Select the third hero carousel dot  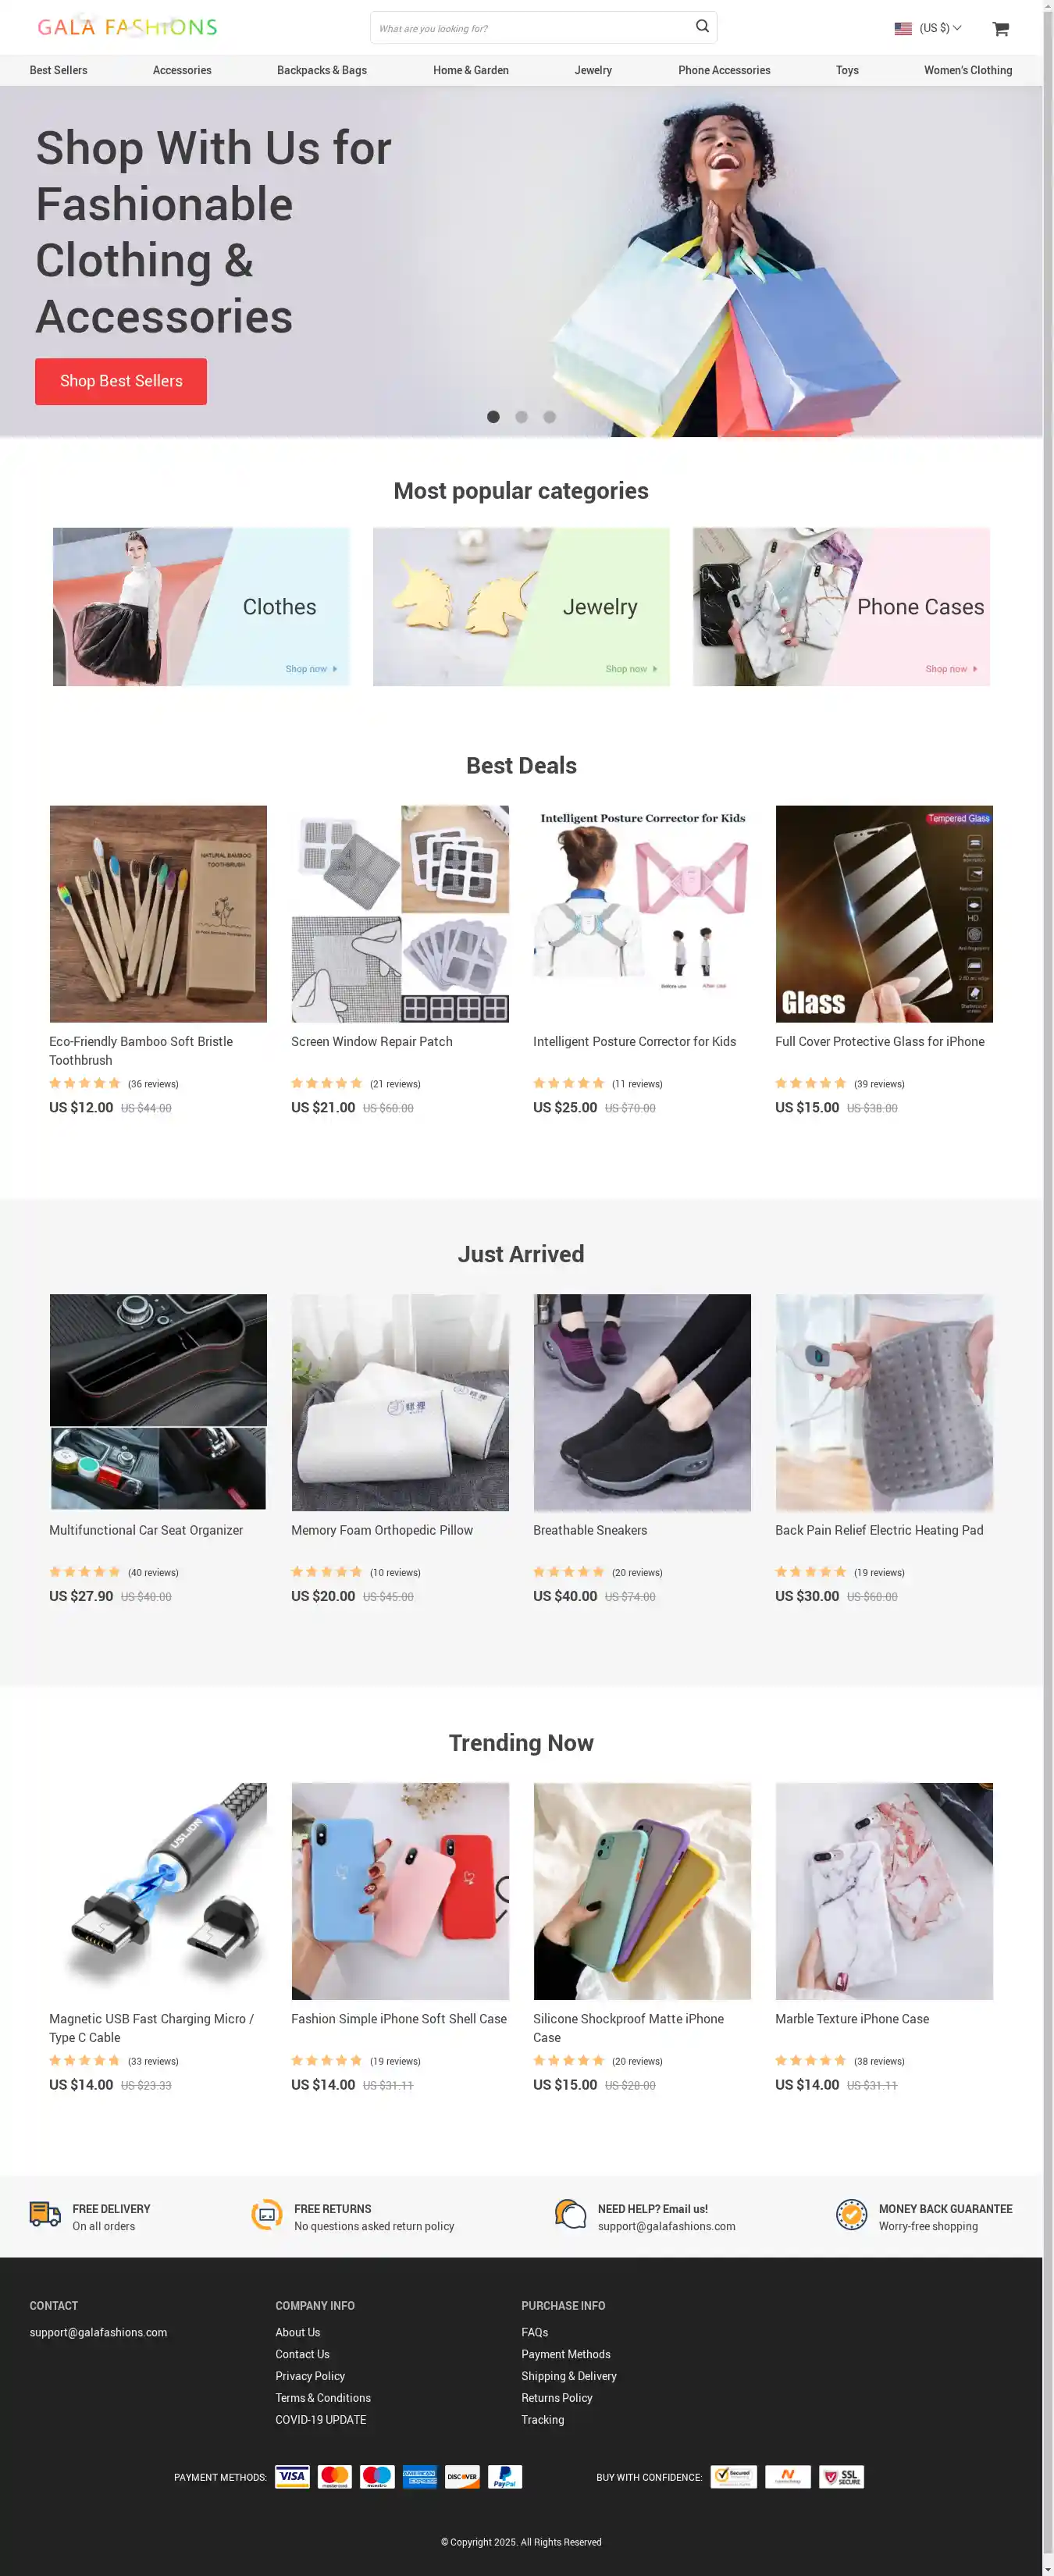[549, 417]
